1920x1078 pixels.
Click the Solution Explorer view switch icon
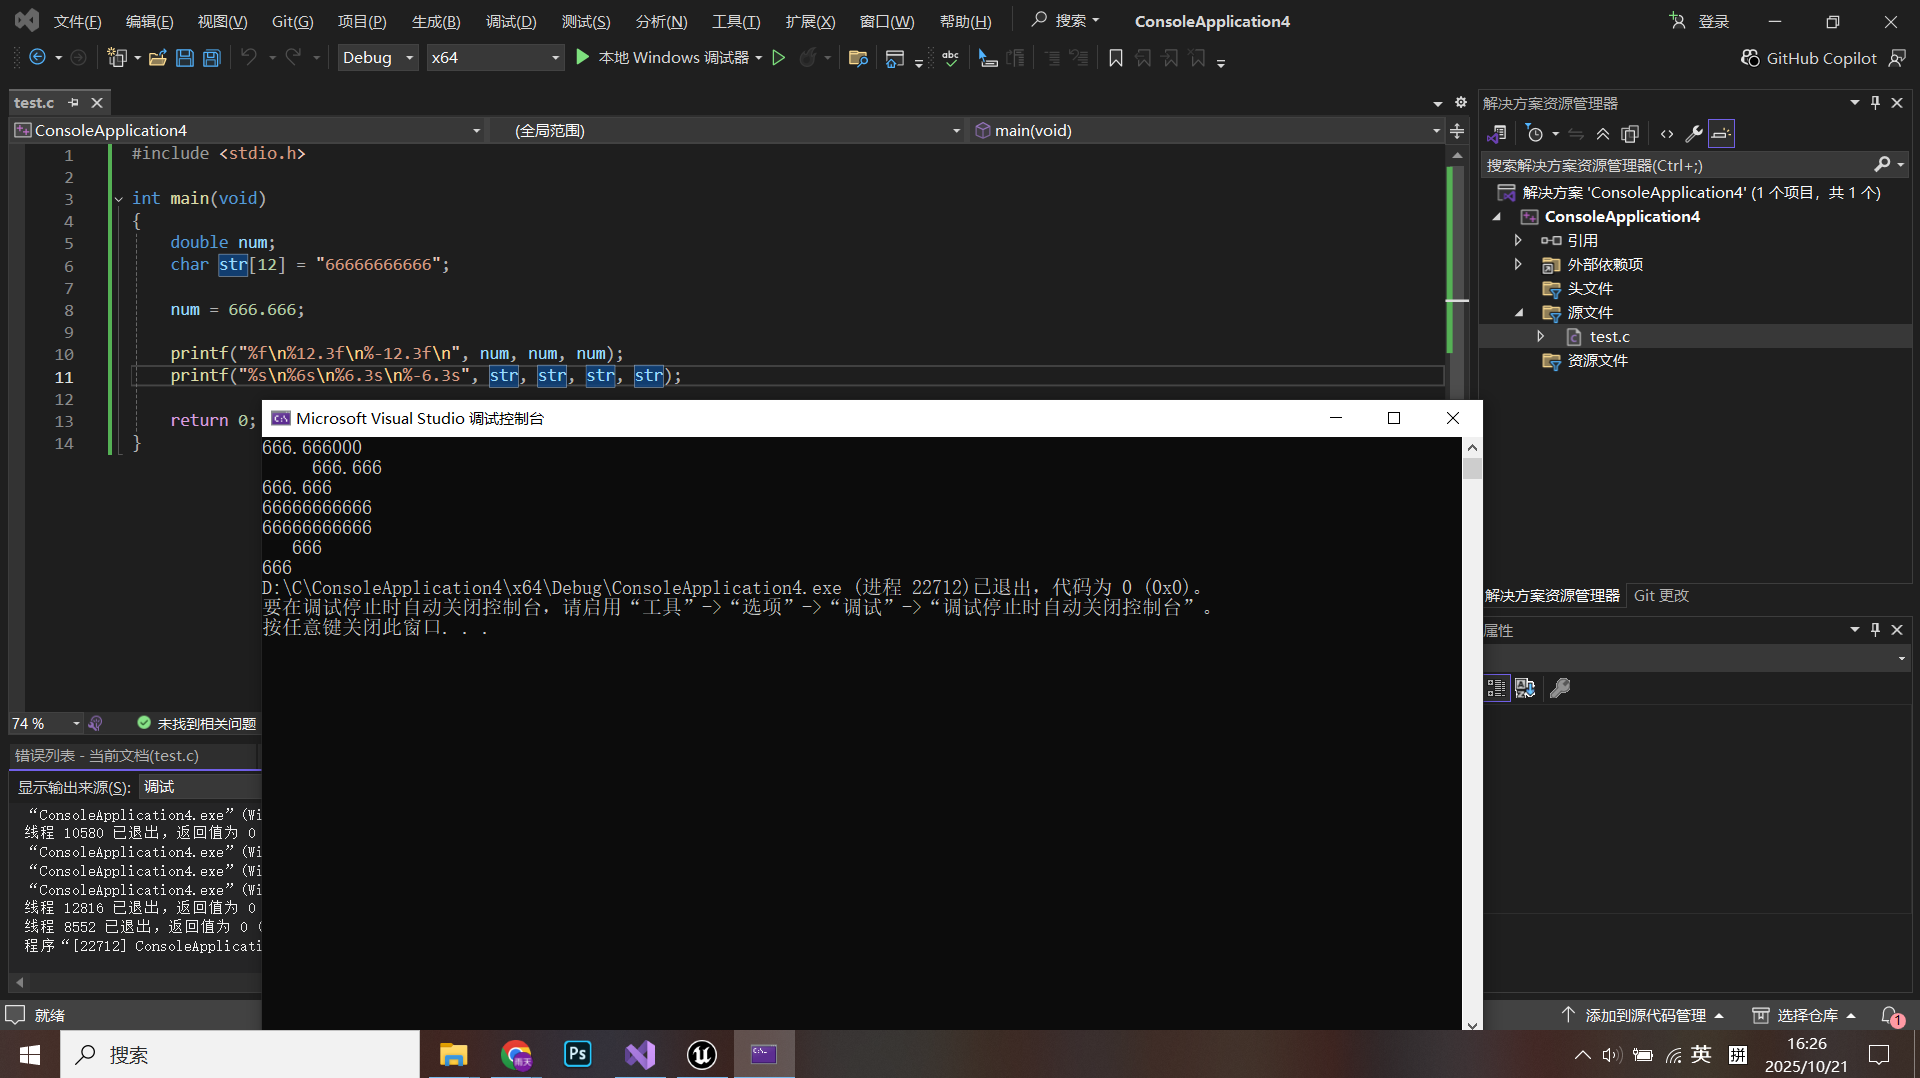1497,133
